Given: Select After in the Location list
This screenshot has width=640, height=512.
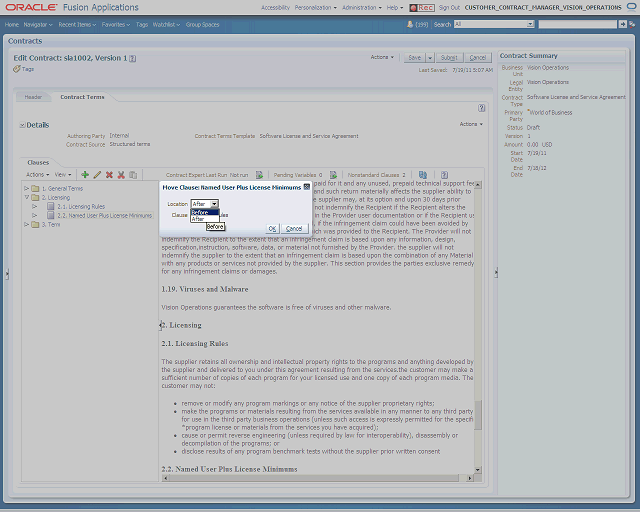Looking at the screenshot, I should pyautogui.click(x=205, y=219).
